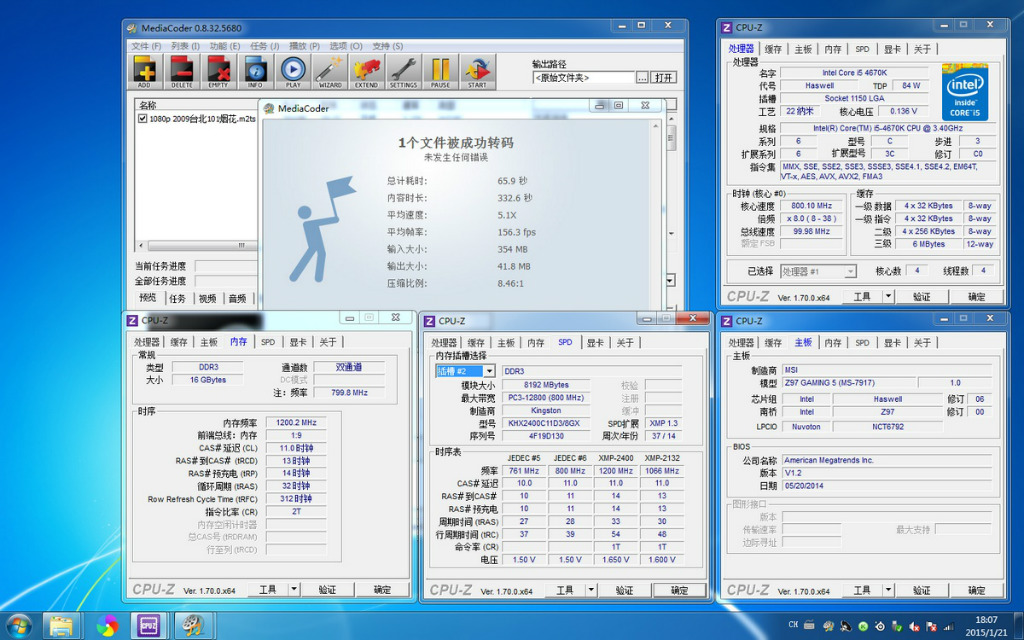Click the Intel Core i5 logo badge
The height and width of the screenshot is (640, 1024).
(965, 92)
